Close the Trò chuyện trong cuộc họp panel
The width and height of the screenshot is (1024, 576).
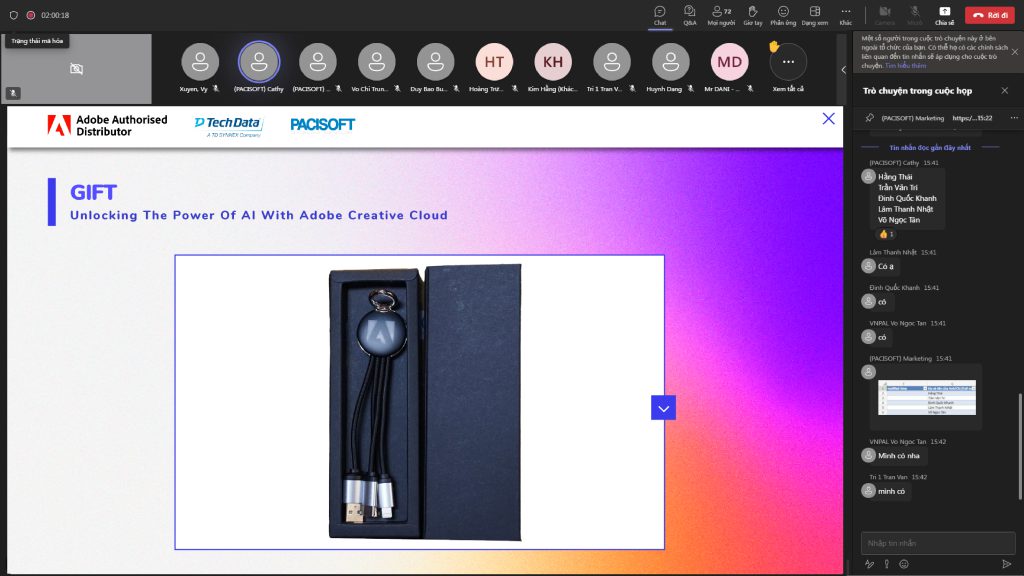1004,91
